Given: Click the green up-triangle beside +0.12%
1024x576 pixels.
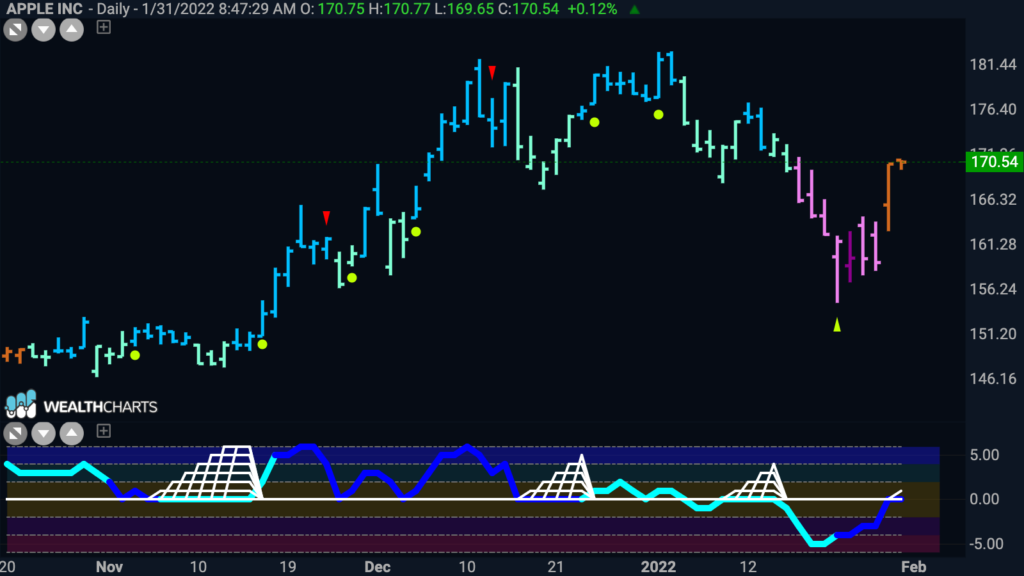Looking at the screenshot, I should tap(634, 9).
